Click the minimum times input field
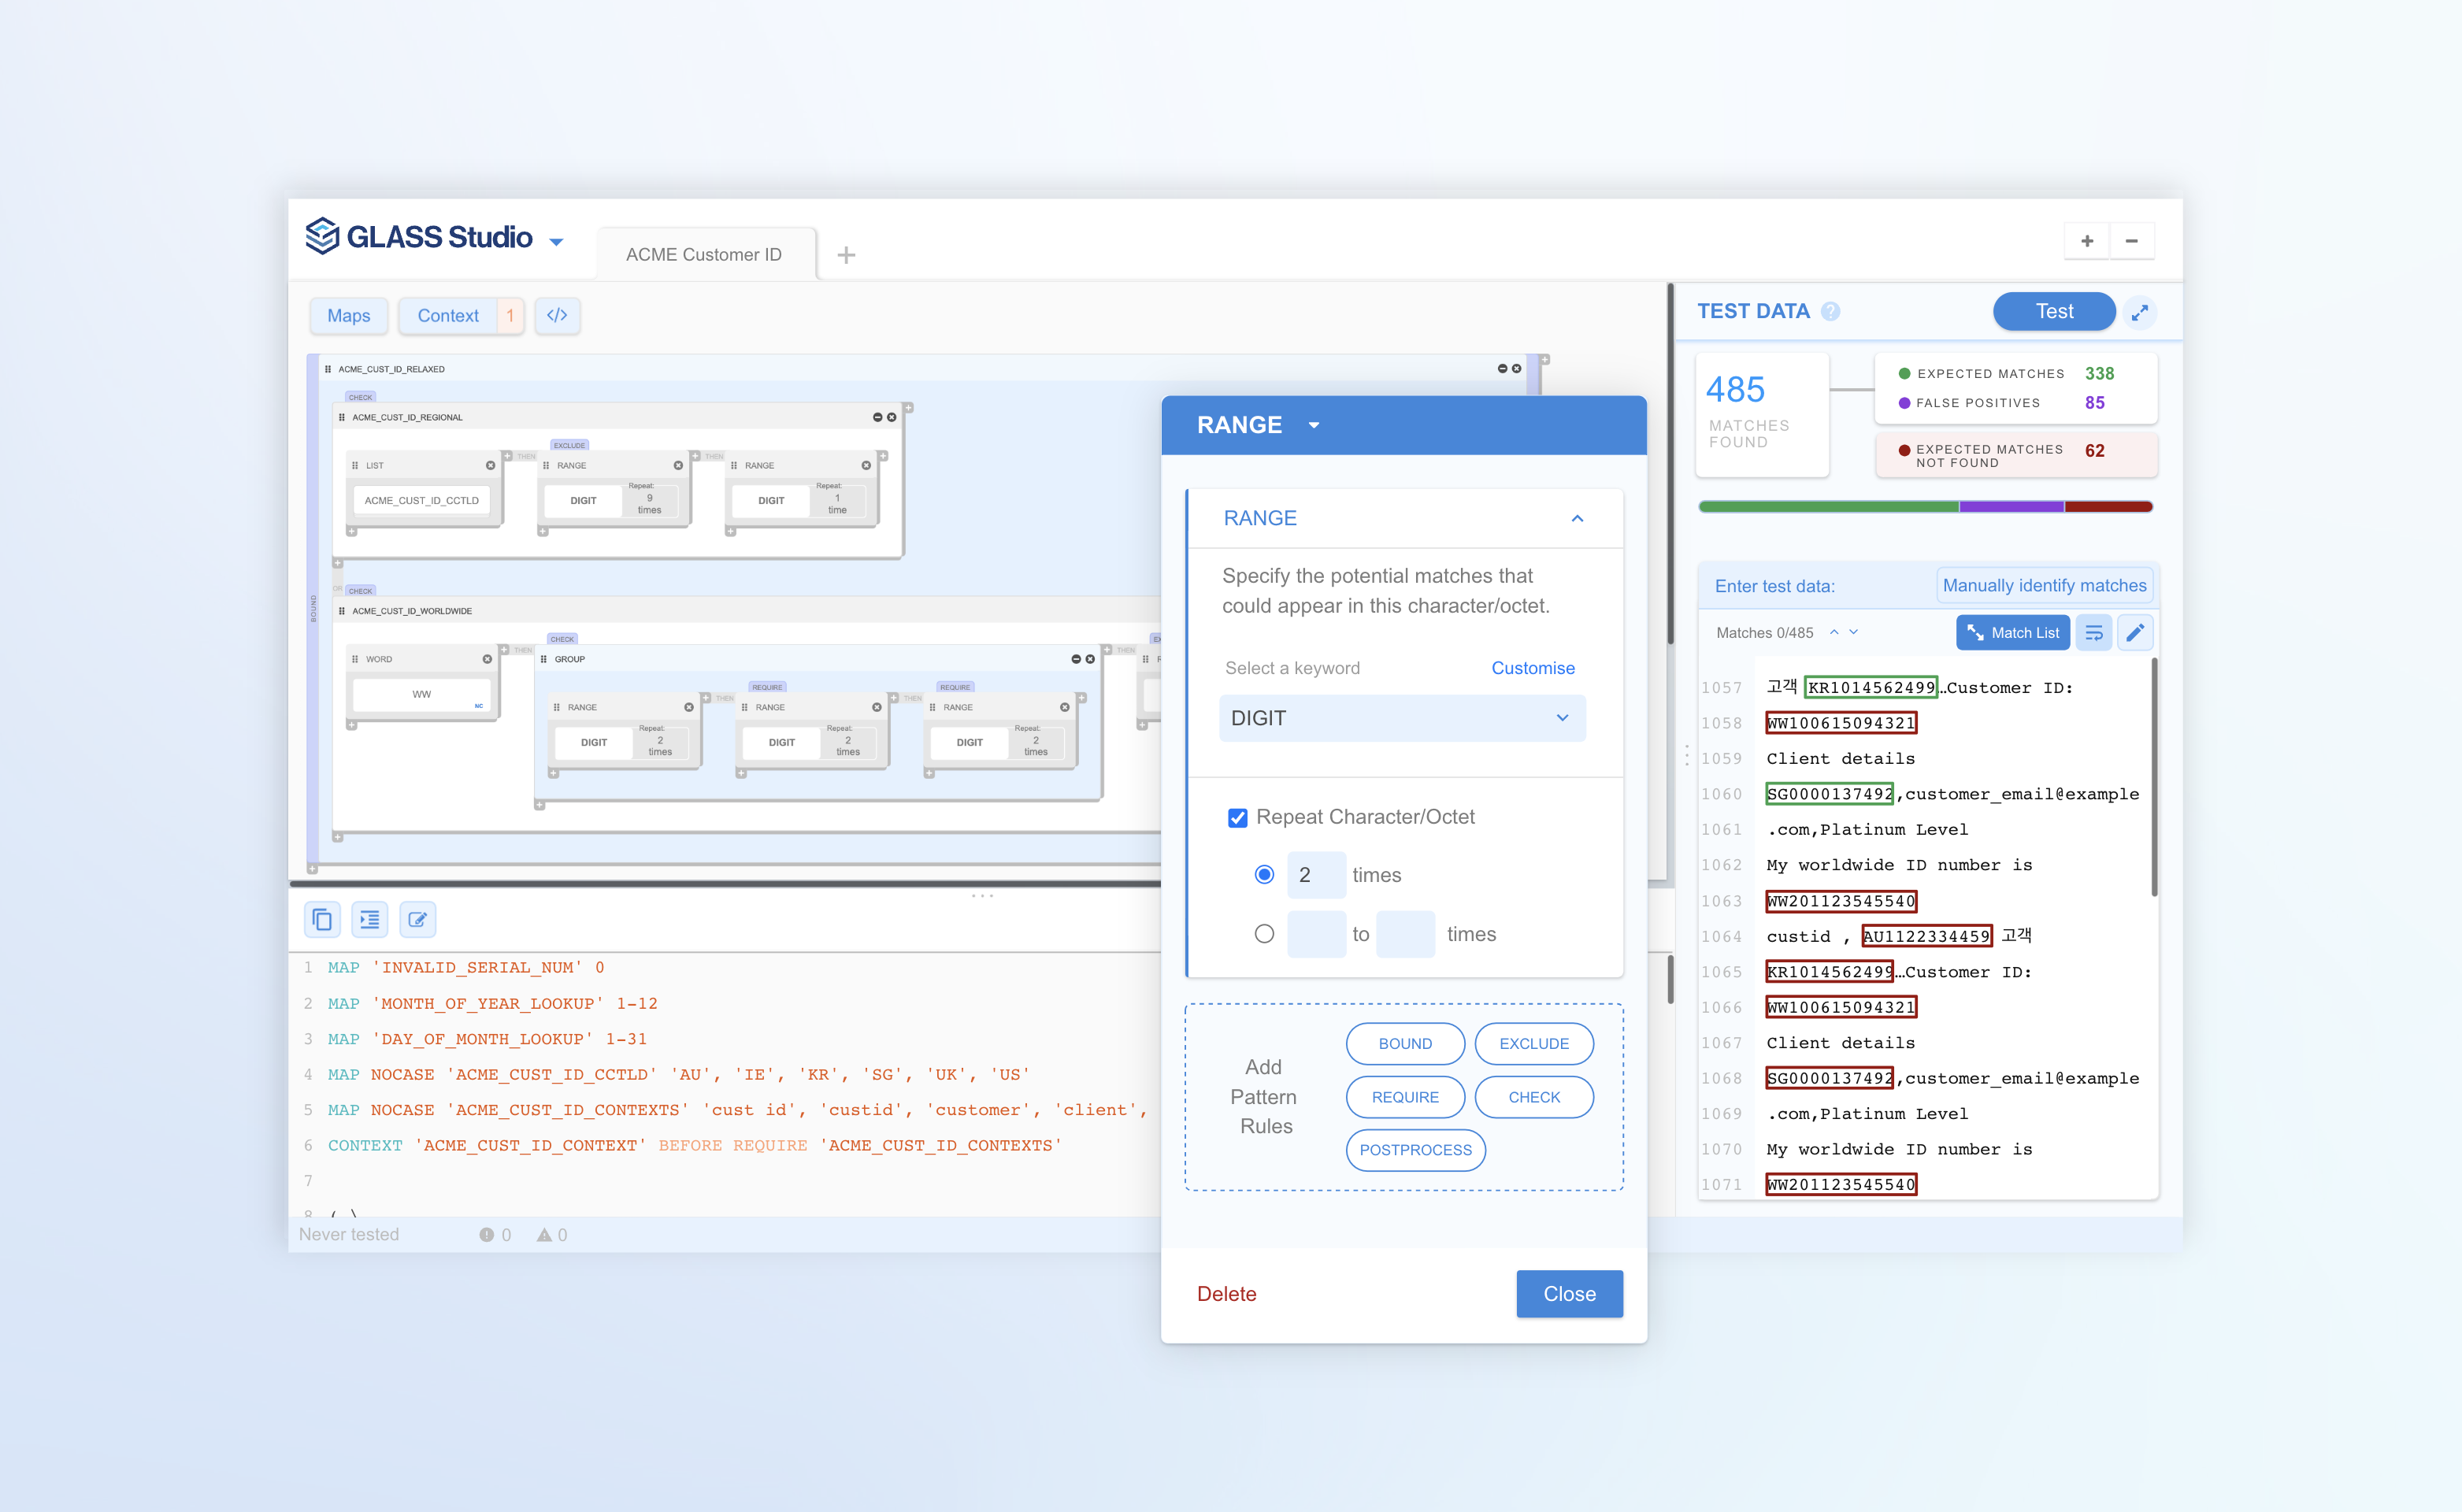 click(x=1316, y=934)
